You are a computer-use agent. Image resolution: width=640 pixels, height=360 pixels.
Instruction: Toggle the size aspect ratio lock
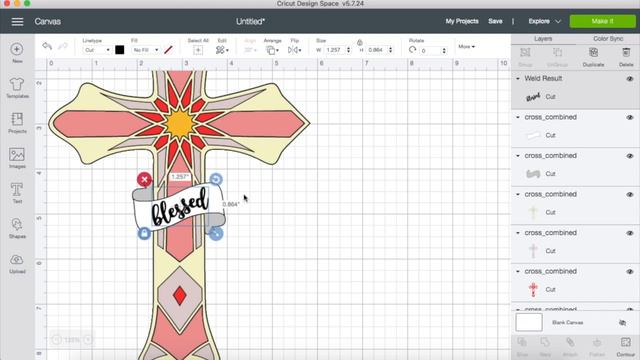point(360,42)
